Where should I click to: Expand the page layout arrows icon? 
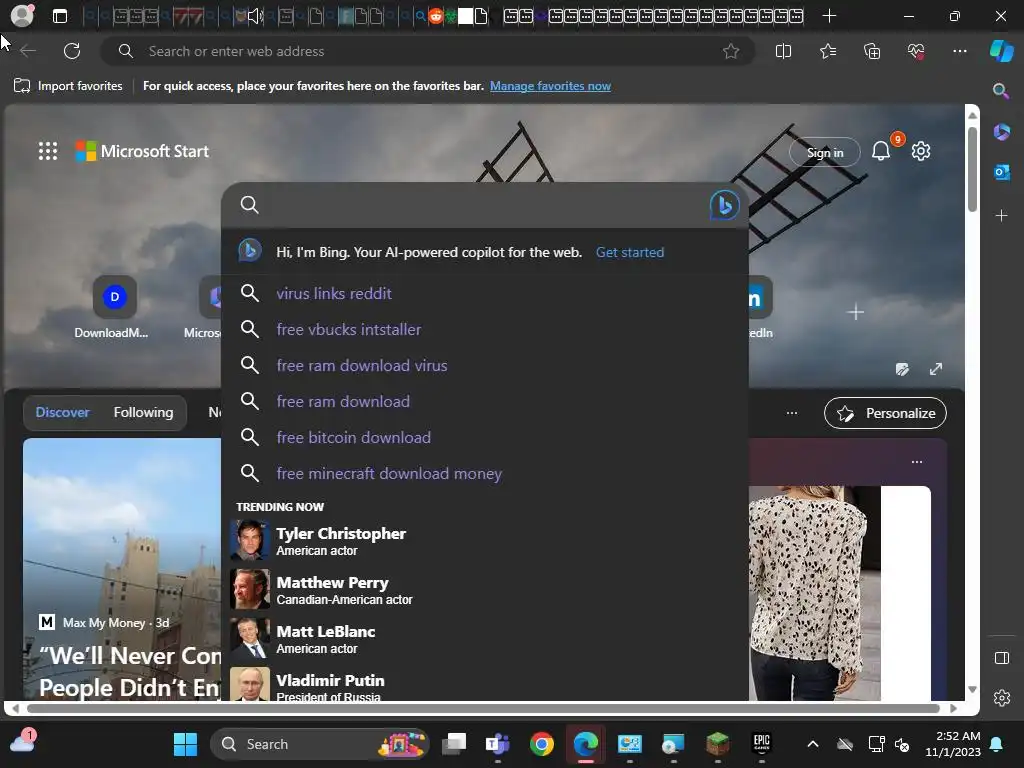(936, 370)
